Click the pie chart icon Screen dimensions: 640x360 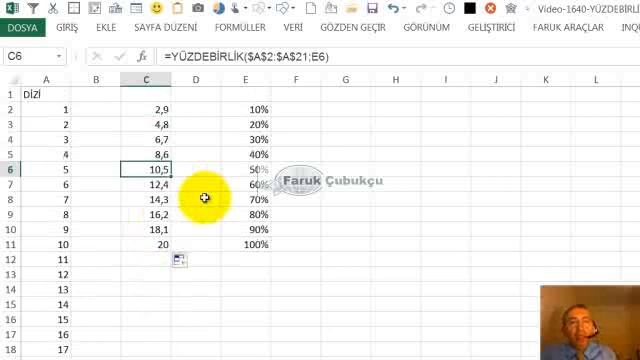tap(219, 8)
